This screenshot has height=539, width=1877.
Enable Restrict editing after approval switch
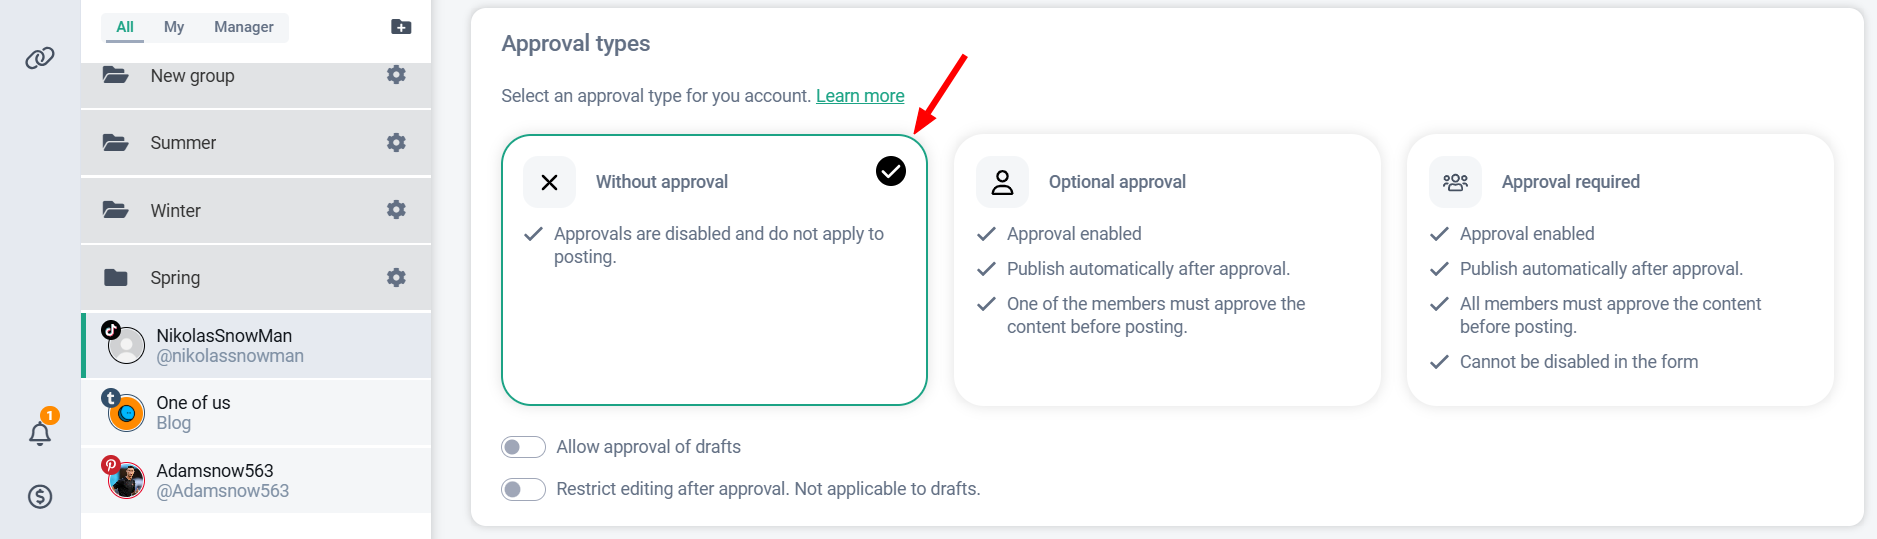523,489
